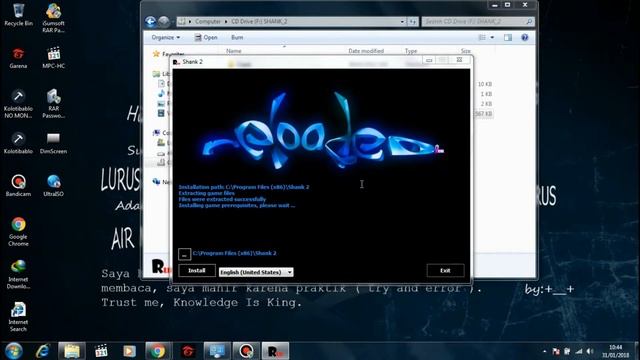This screenshot has width=640, height=360.
Task: Click the network signal tray icon
Action: coord(579,351)
